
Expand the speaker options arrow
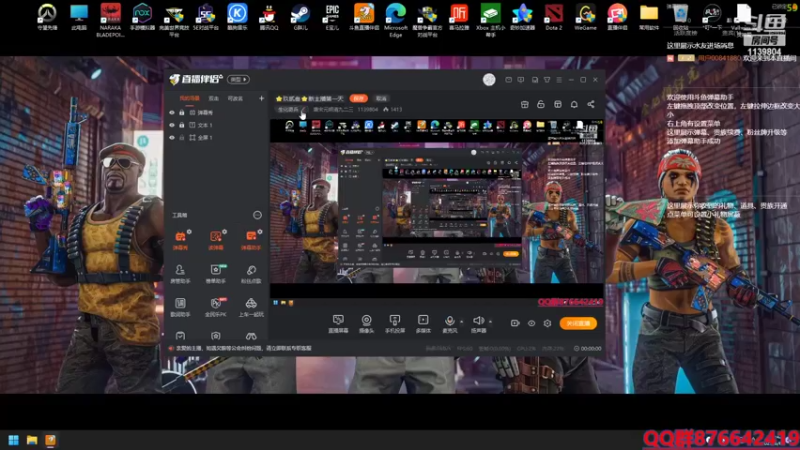point(490,321)
